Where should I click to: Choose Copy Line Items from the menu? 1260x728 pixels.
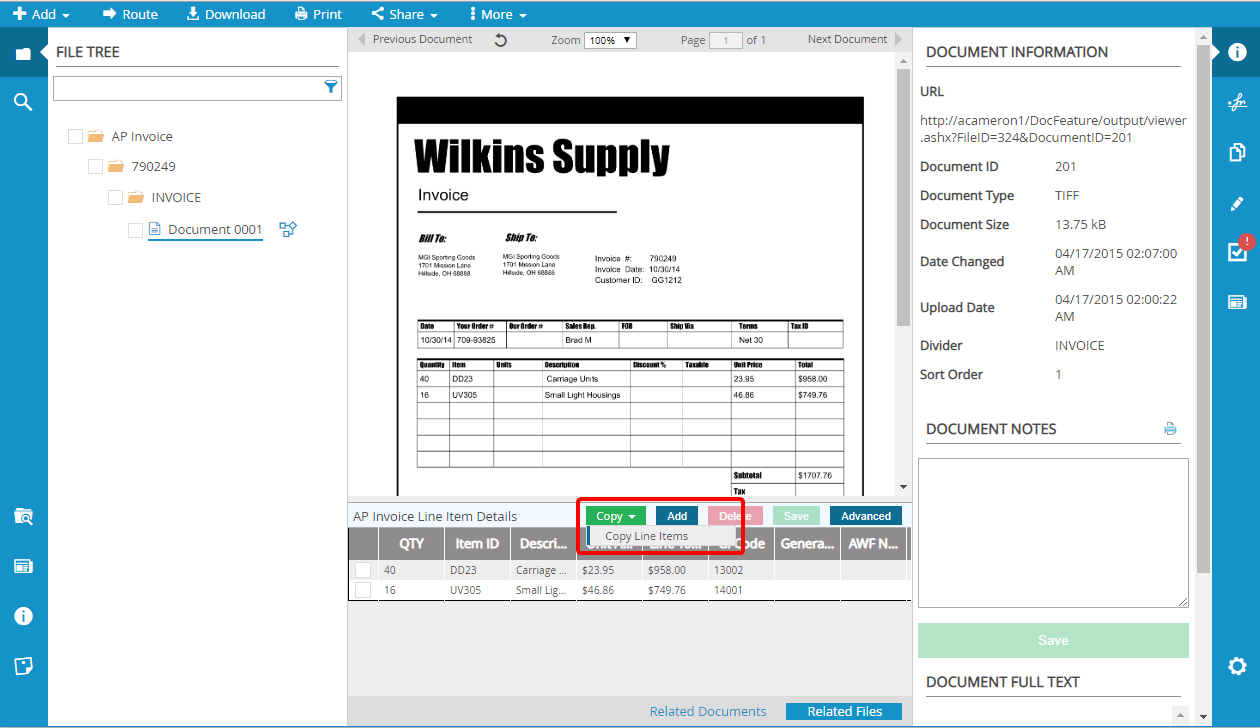point(647,536)
